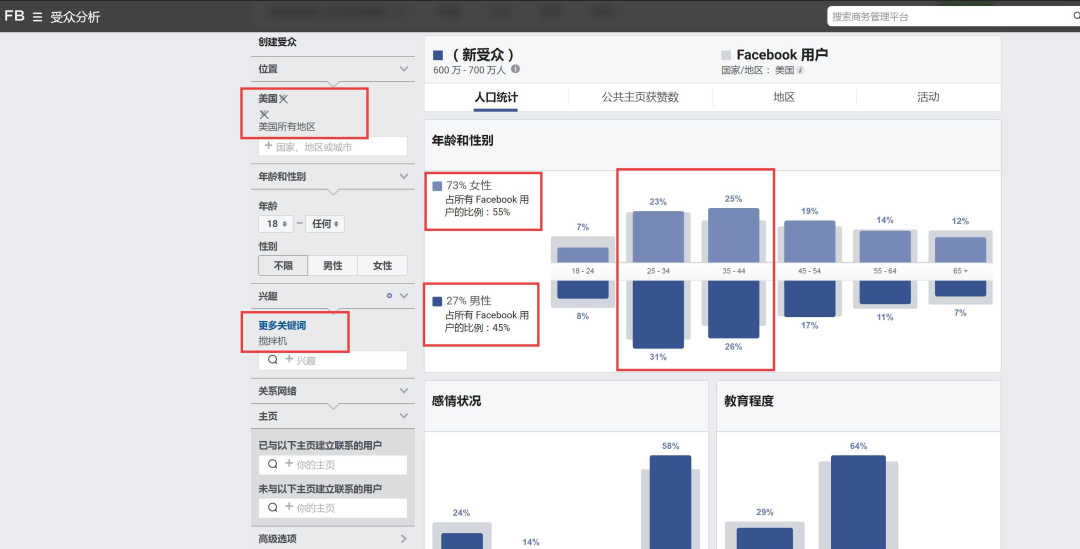Click the 25 - 34 female bar showing 23%
Viewport: 1080px width, 549px height.
pyautogui.click(x=658, y=236)
